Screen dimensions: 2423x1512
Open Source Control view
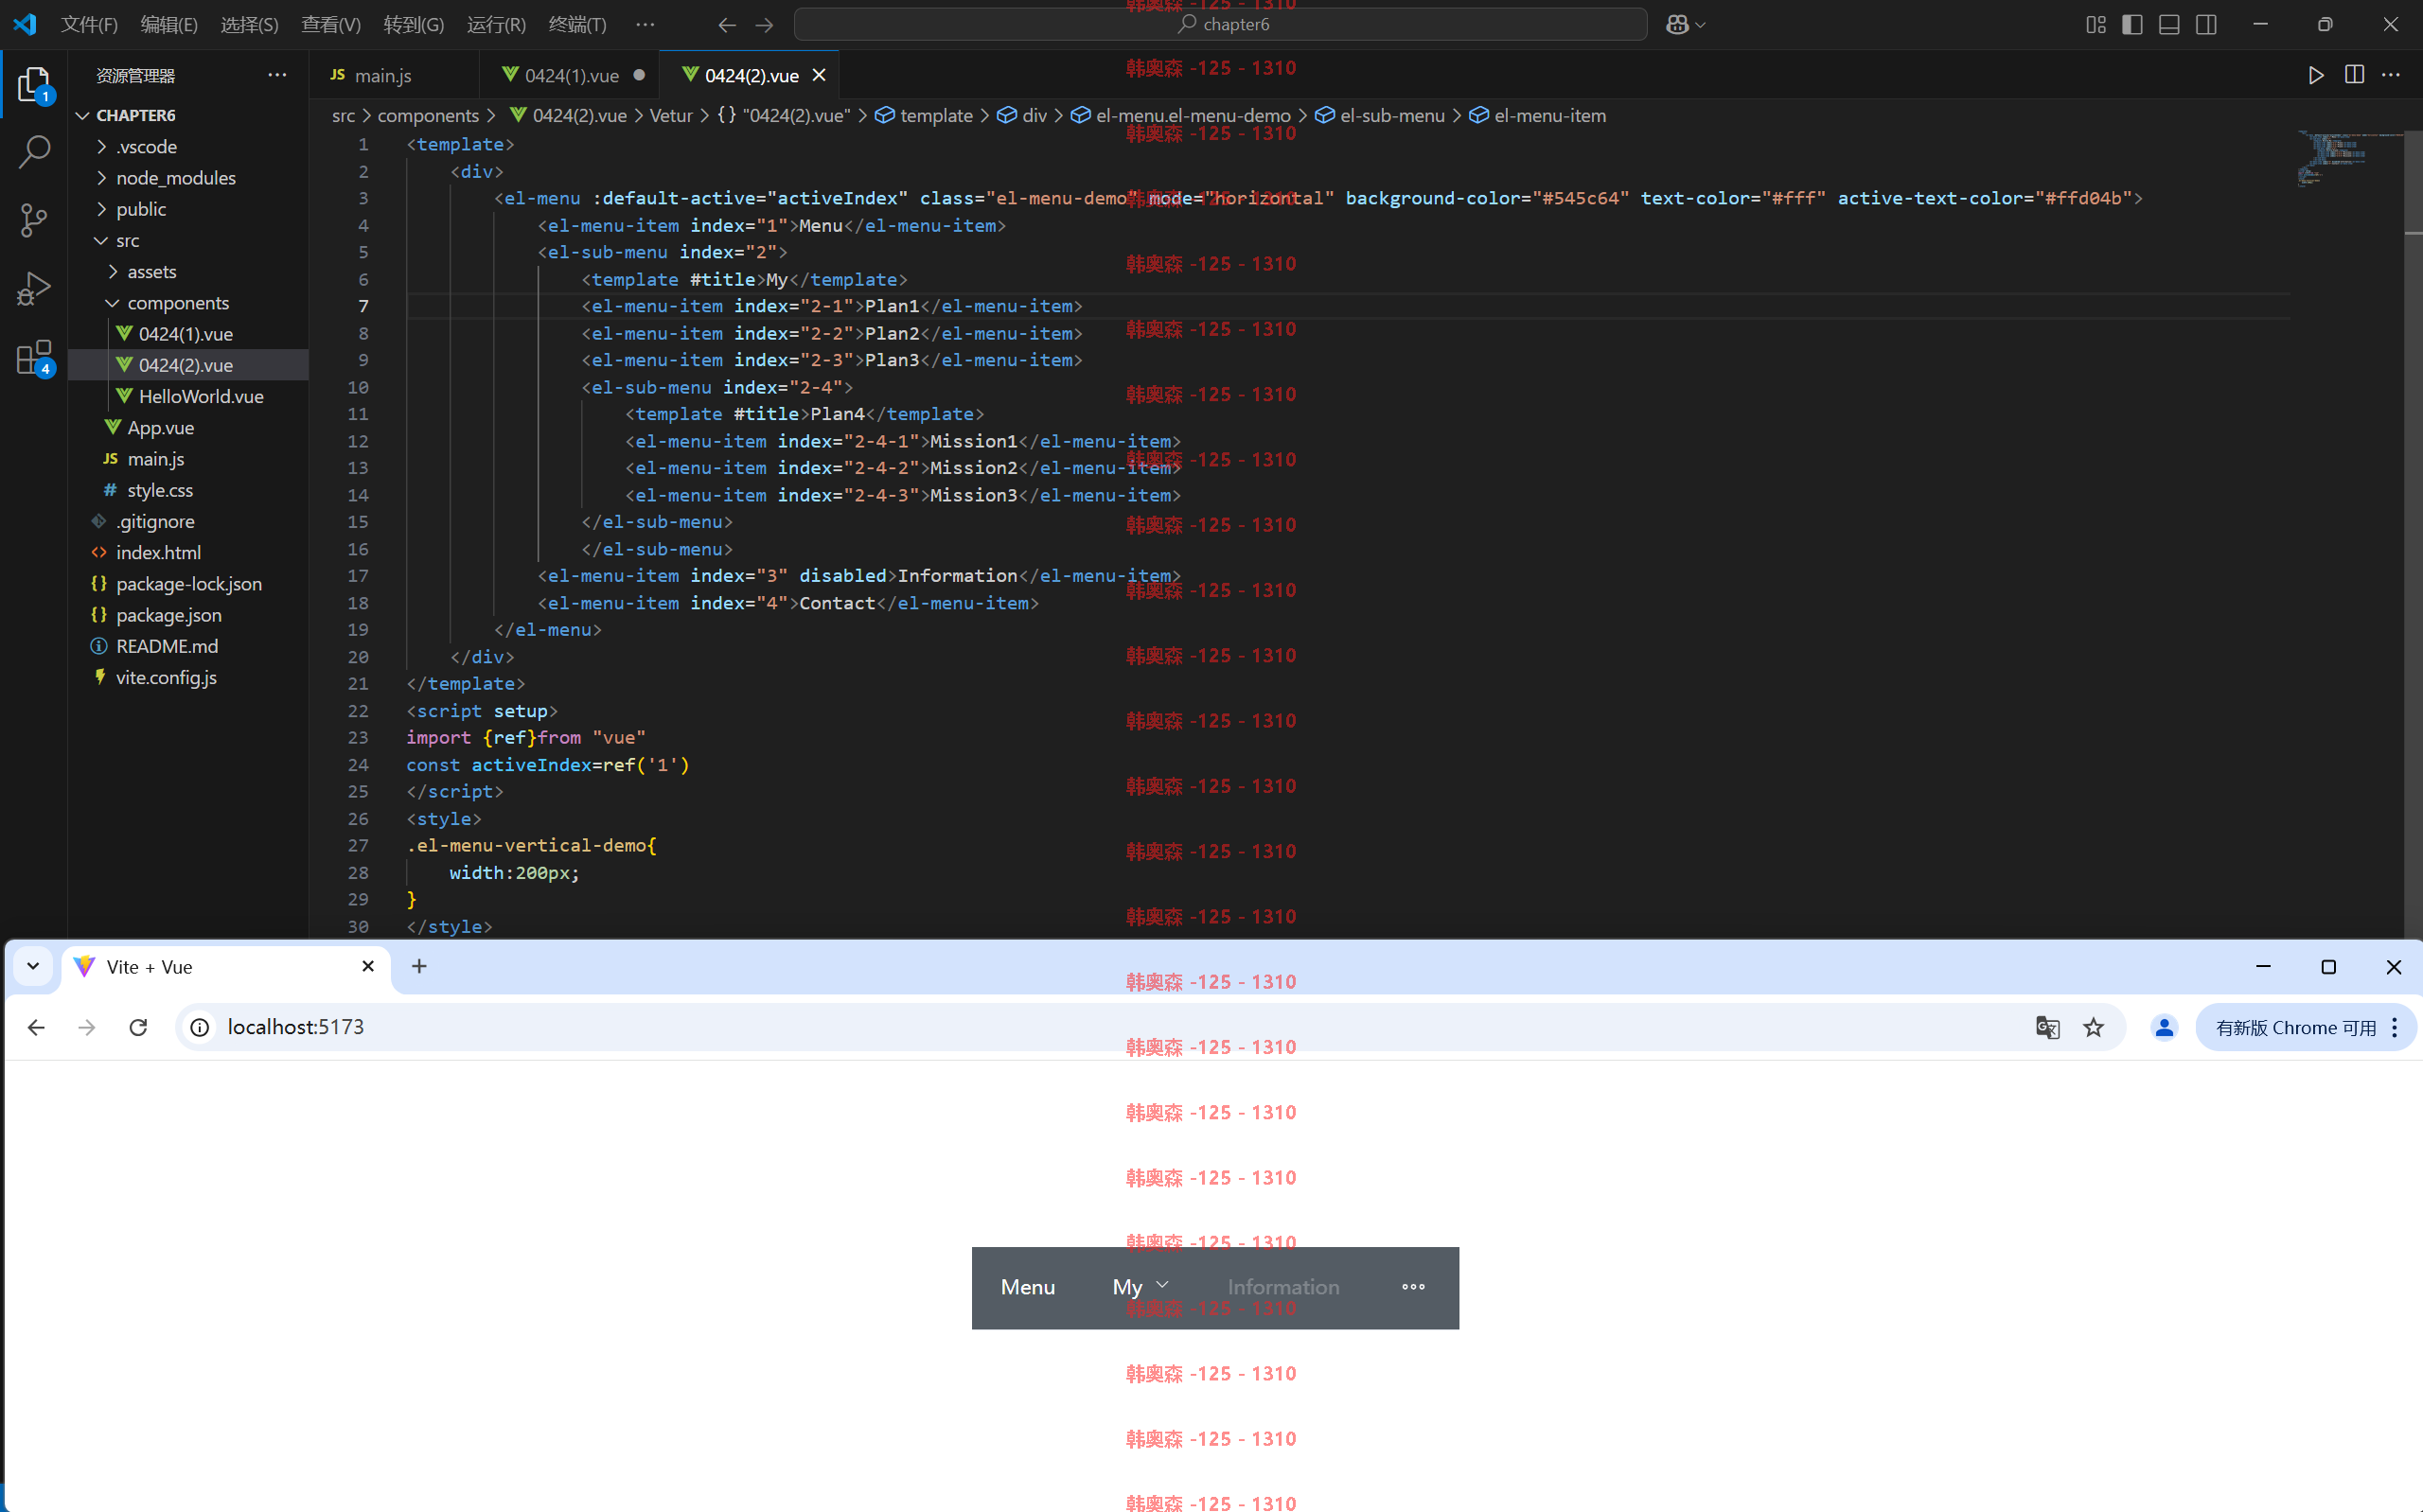coord(34,220)
